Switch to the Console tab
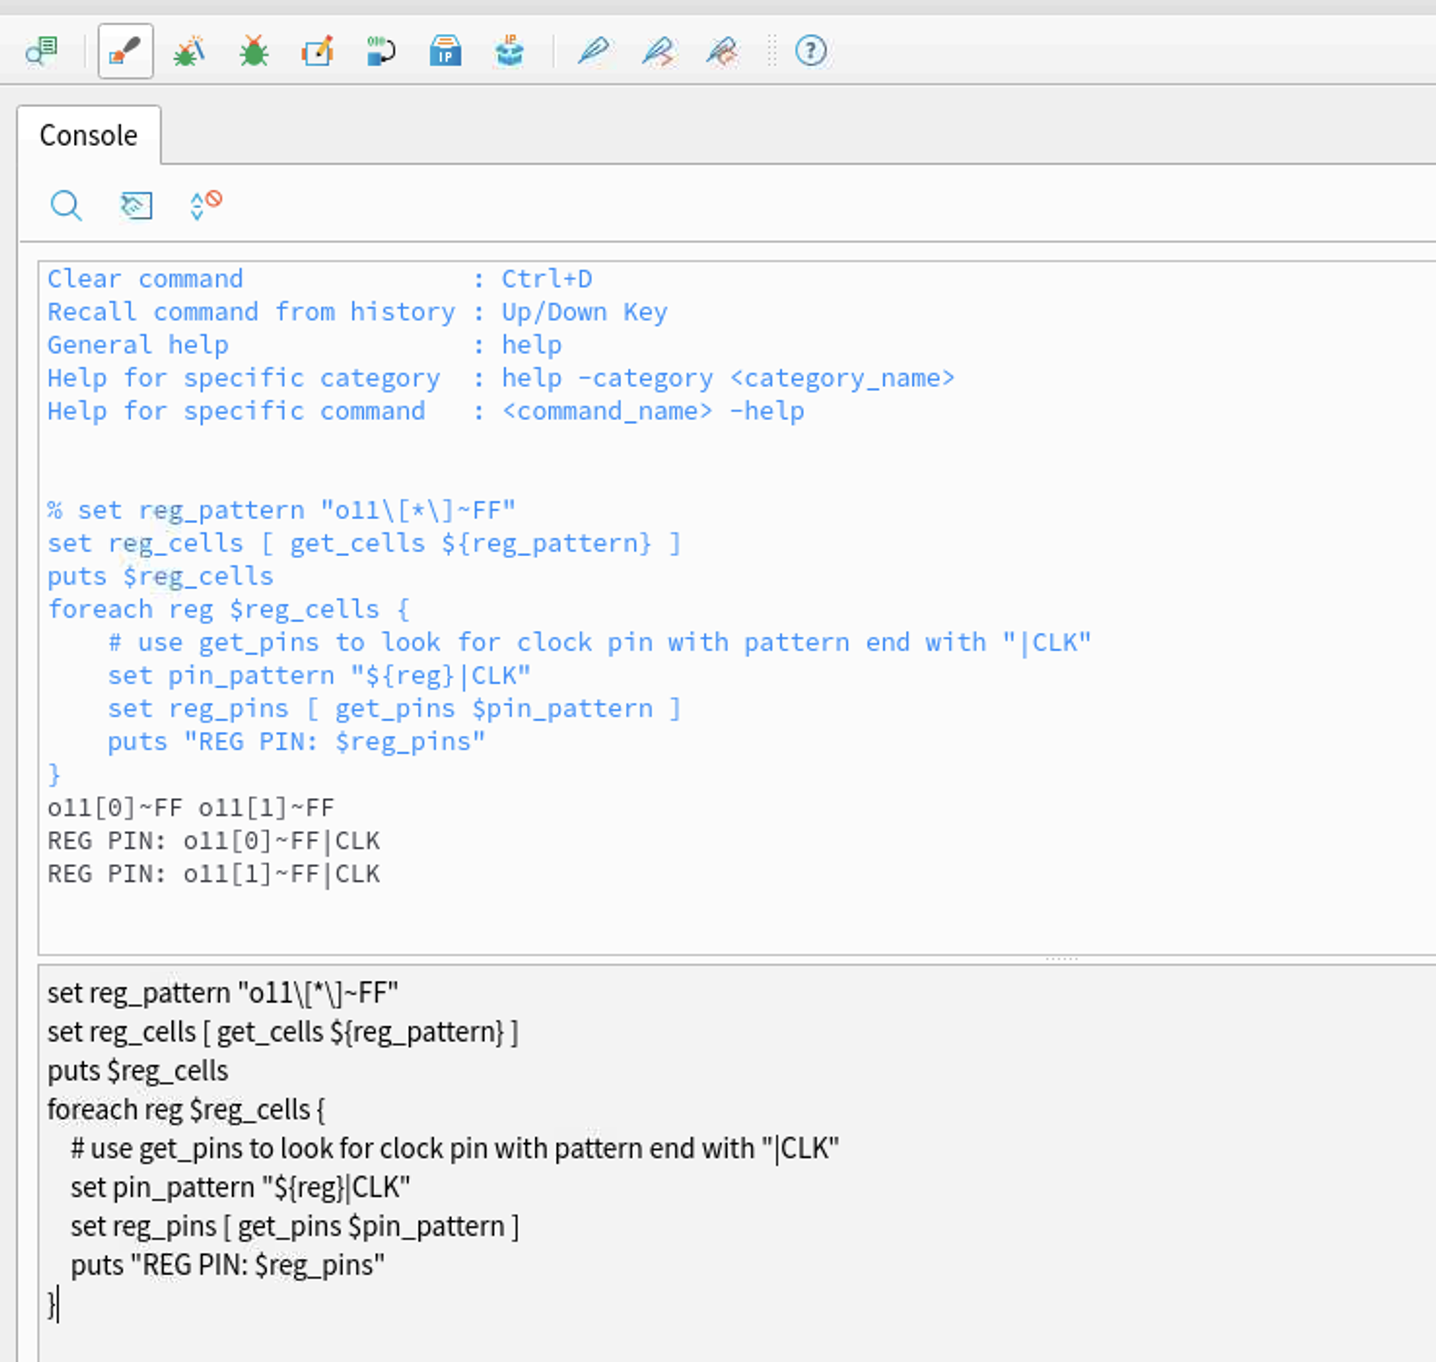 click(88, 135)
